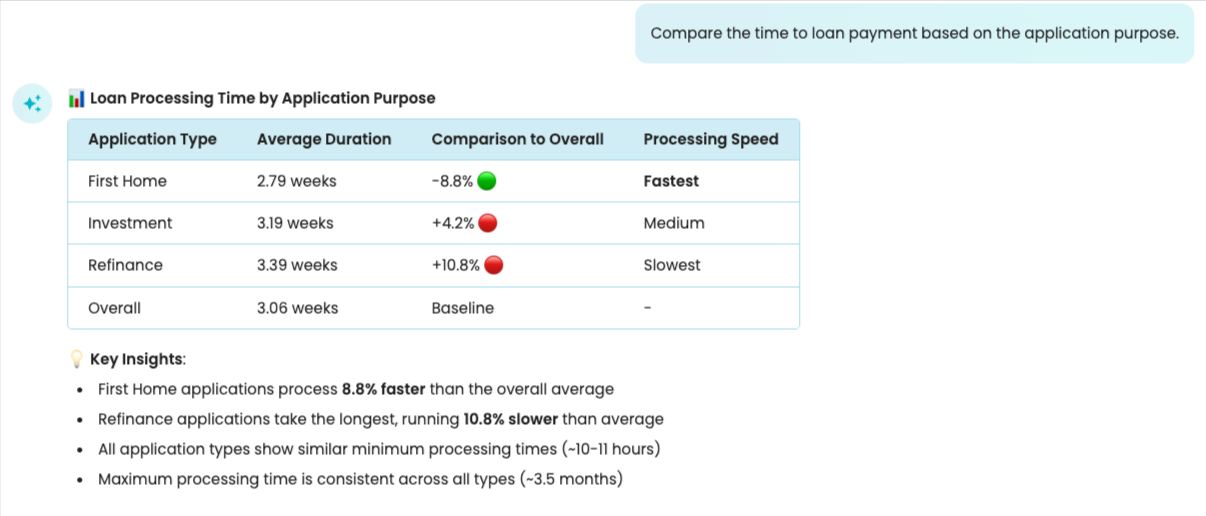
Task: Click the 3.39 weeks duration cell
Action: coord(297,265)
